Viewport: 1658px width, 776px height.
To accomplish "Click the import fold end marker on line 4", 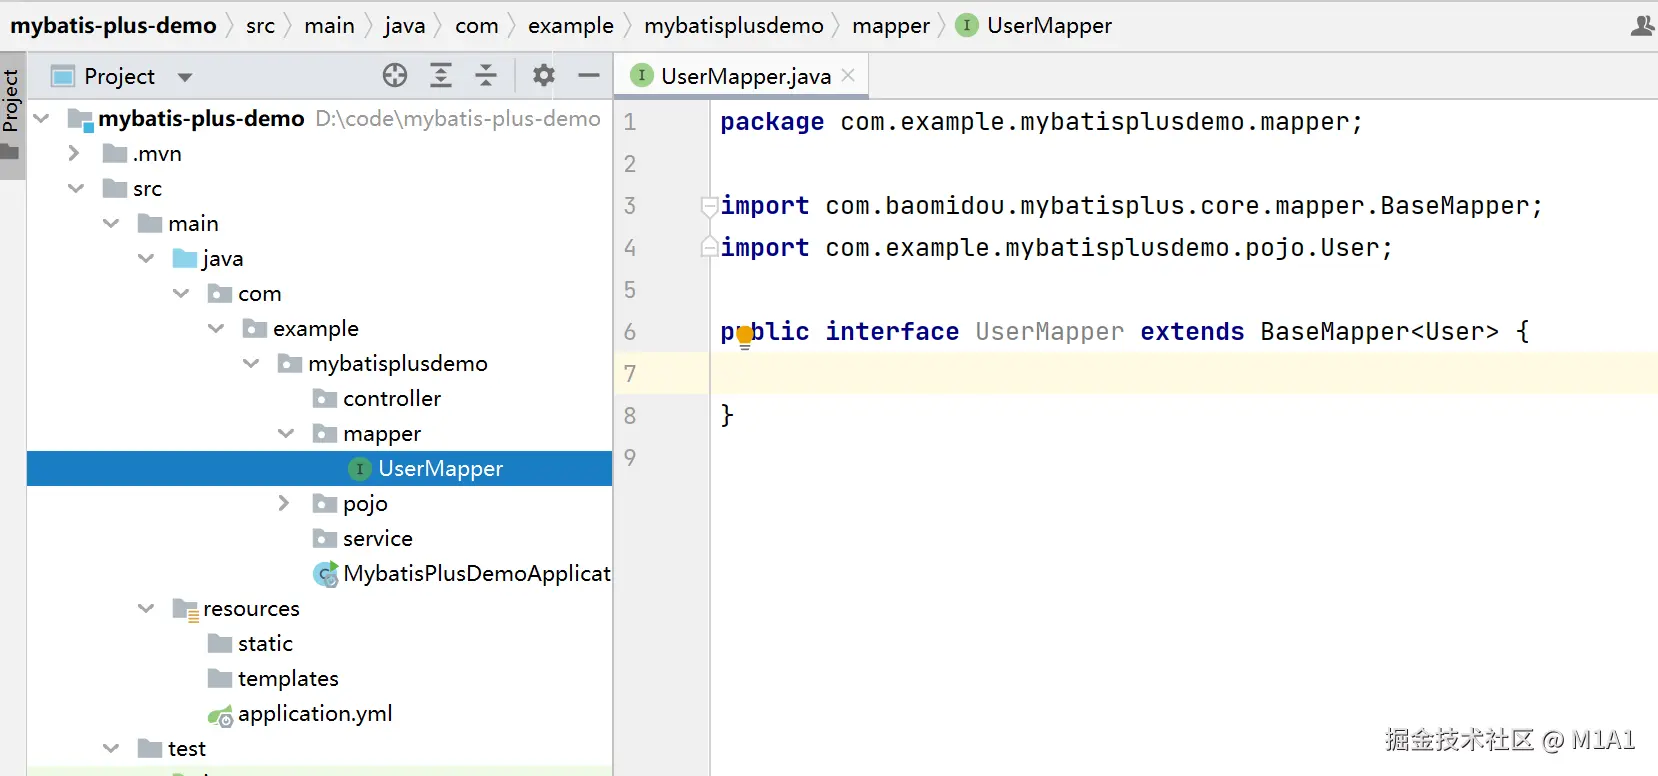I will (x=709, y=246).
